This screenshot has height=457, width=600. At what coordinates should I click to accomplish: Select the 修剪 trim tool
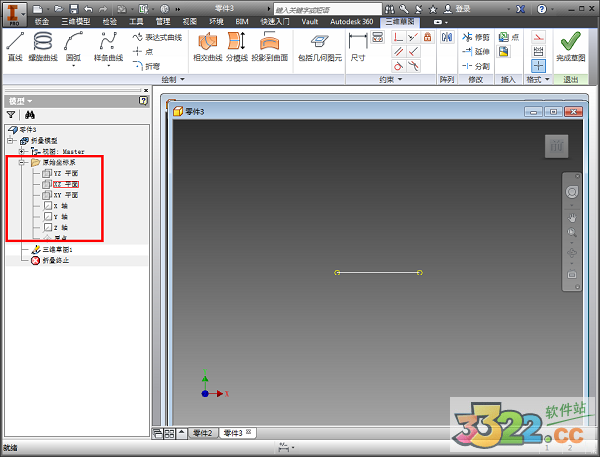point(476,37)
